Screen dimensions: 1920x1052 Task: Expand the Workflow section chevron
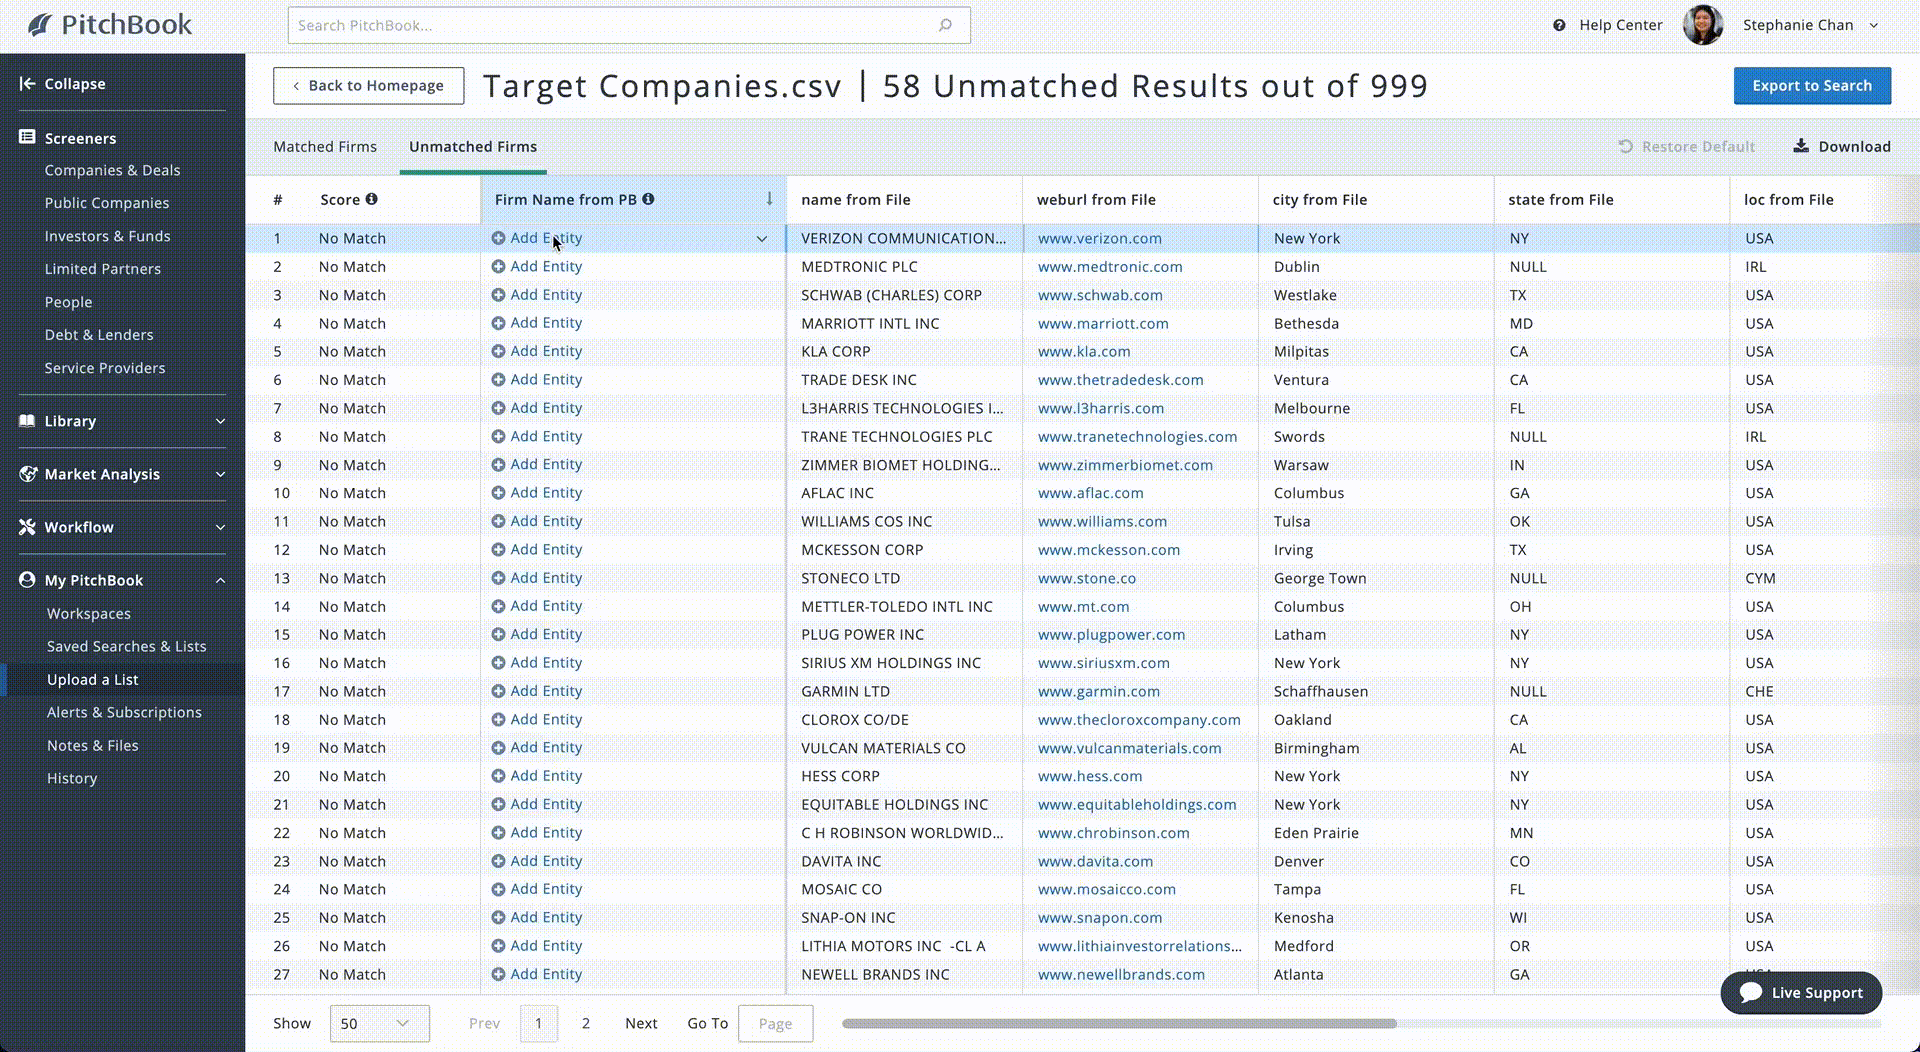[220, 527]
